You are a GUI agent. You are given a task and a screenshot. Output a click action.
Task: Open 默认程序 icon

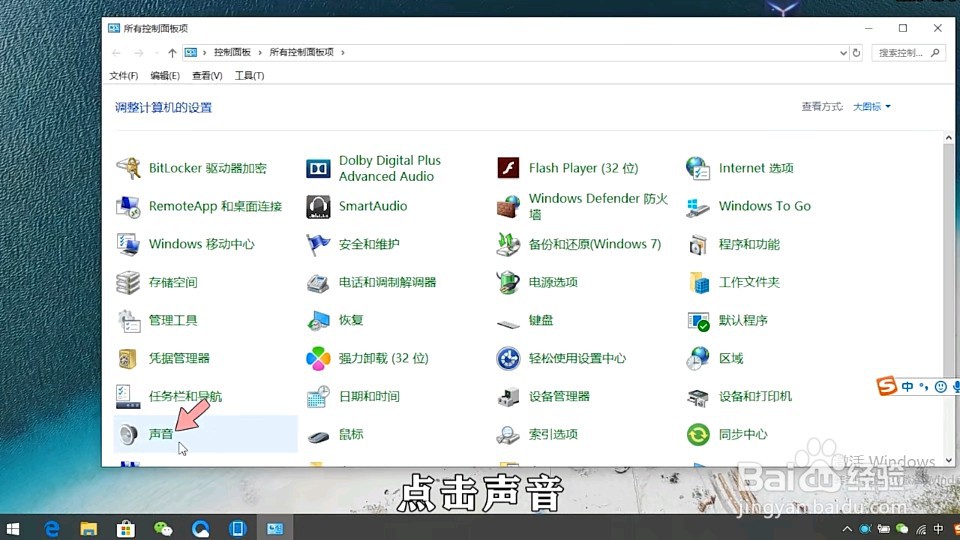698,321
